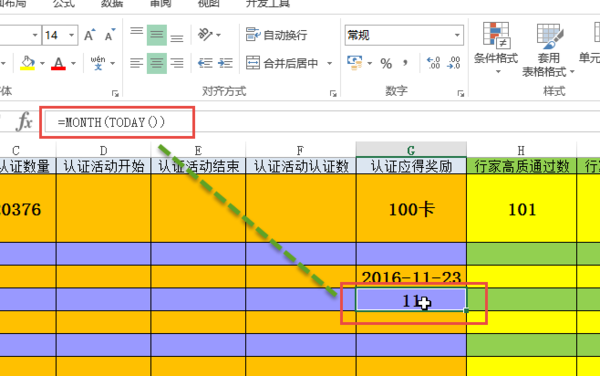
Task: Align cell text to the right
Action: [x=177, y=63]
